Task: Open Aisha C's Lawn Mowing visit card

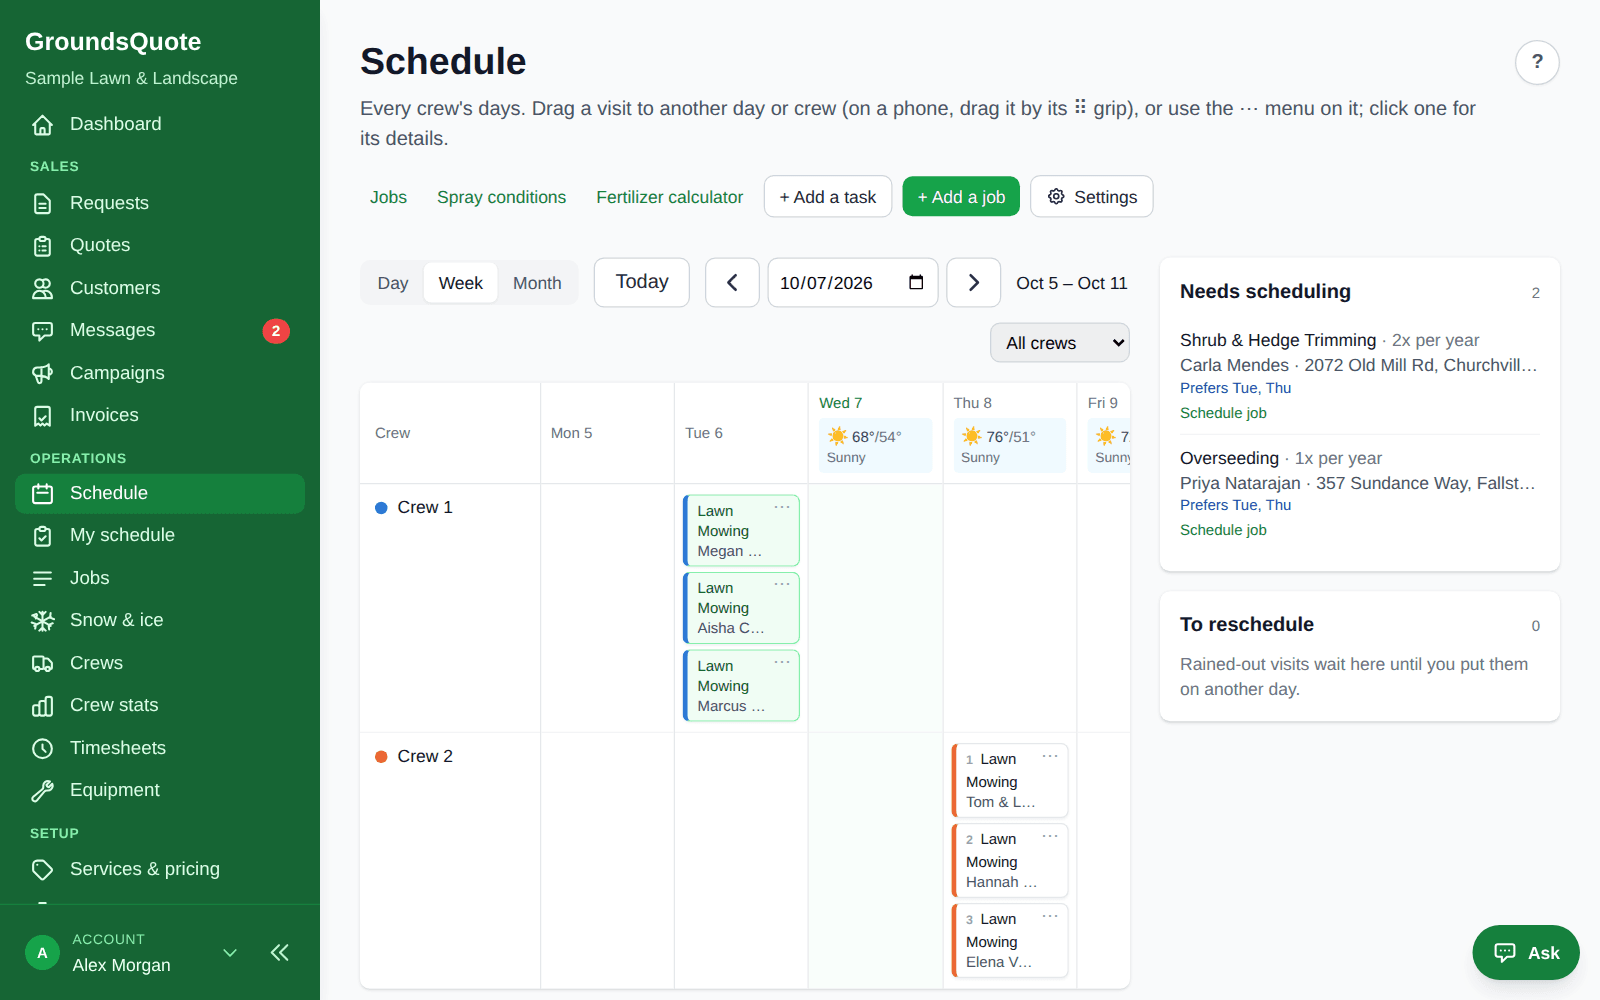Action: 741,608
